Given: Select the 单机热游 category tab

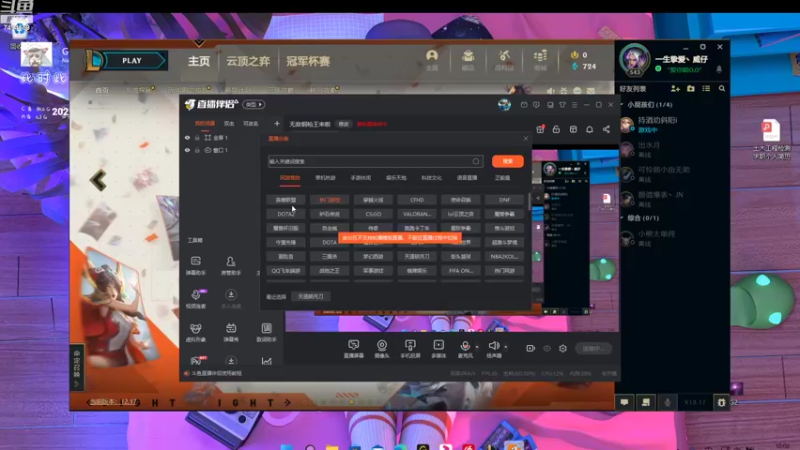Looking at the screenshot, I should click(x=326, y=178).
